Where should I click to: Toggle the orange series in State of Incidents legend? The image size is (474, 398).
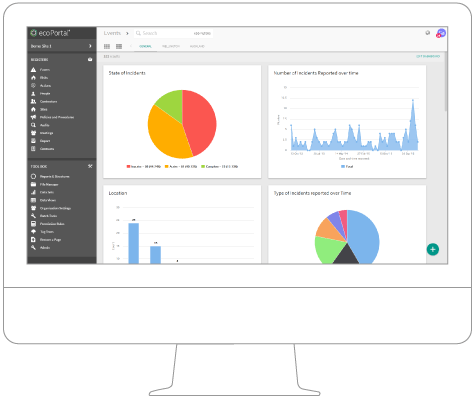181,166
